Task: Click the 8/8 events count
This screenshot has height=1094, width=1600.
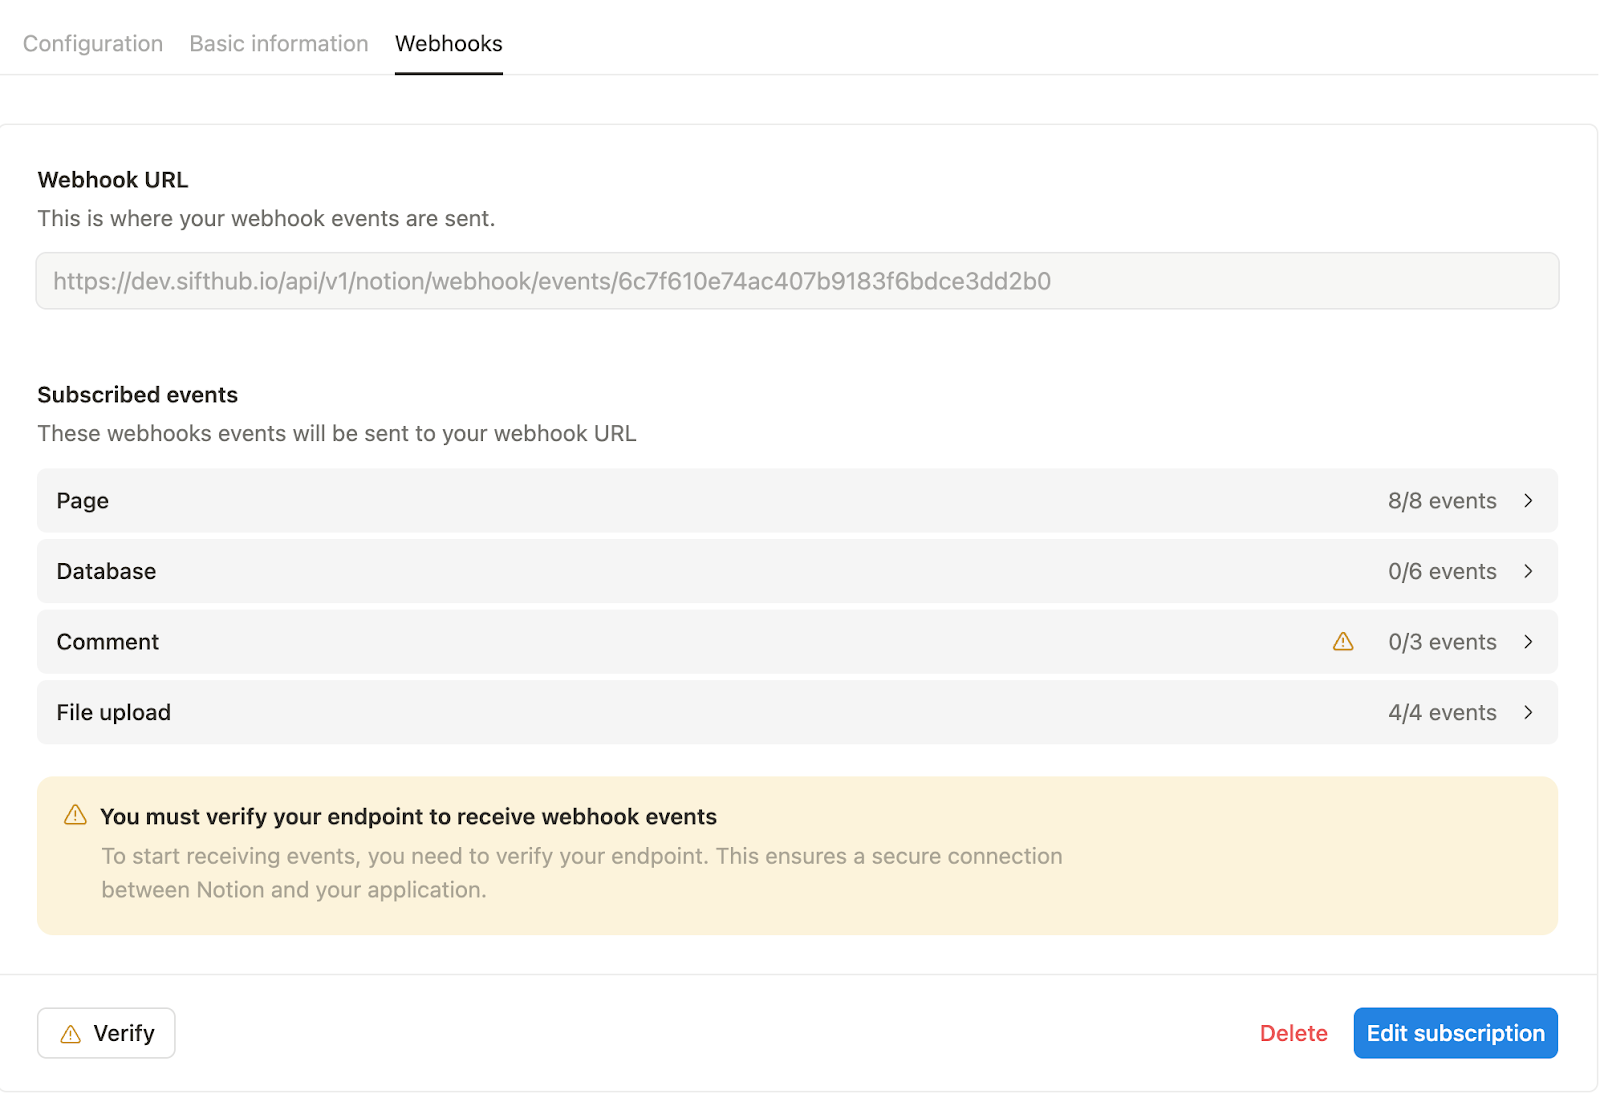Action: tap(1442, 501)
